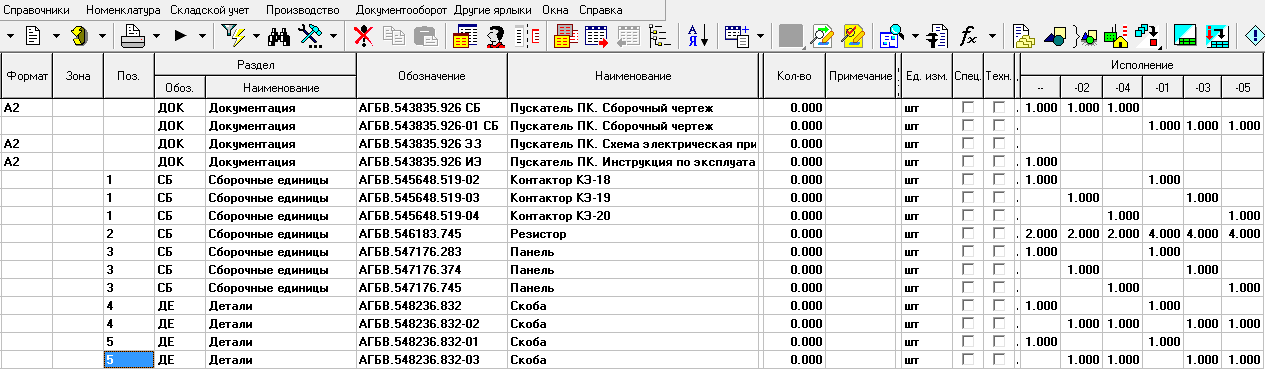Screen dimensions: 1265x369
Task: Click the table with plus list icon
Action: (737, 37)
